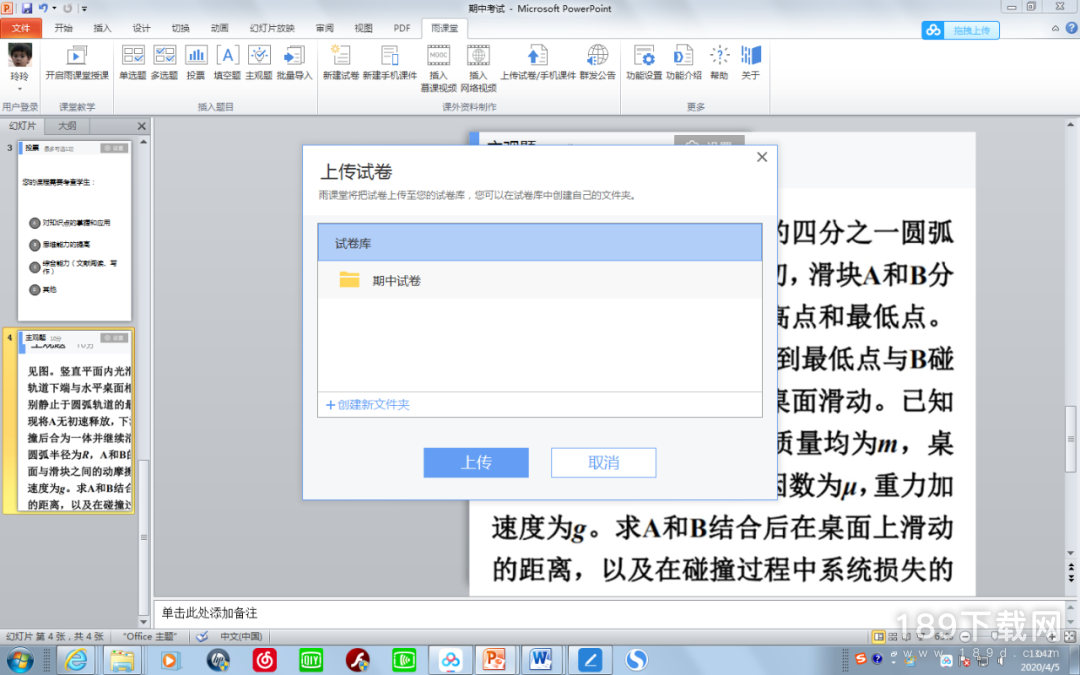The height and width of the screenshot is (675, 1080).
Task: Open Rain Classroom help (帮助)
Action: [719, 63]
